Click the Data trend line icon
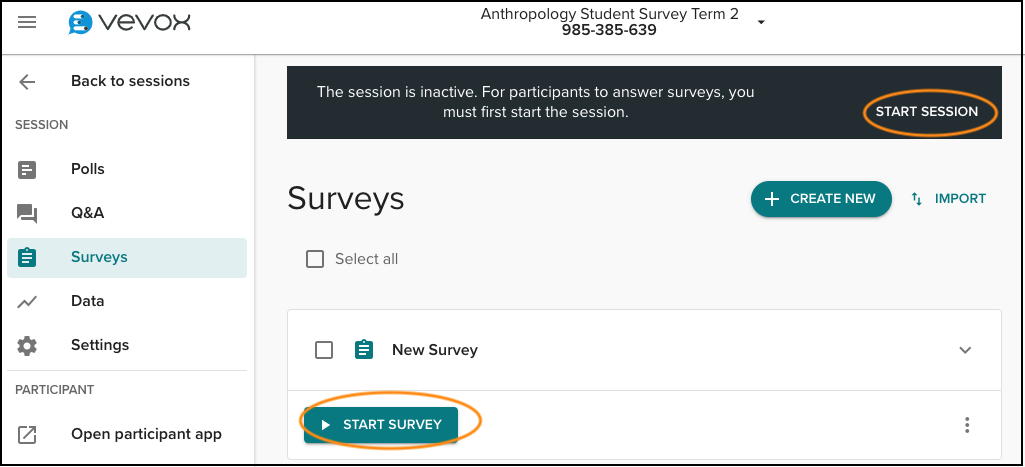 tap(27, 302)
